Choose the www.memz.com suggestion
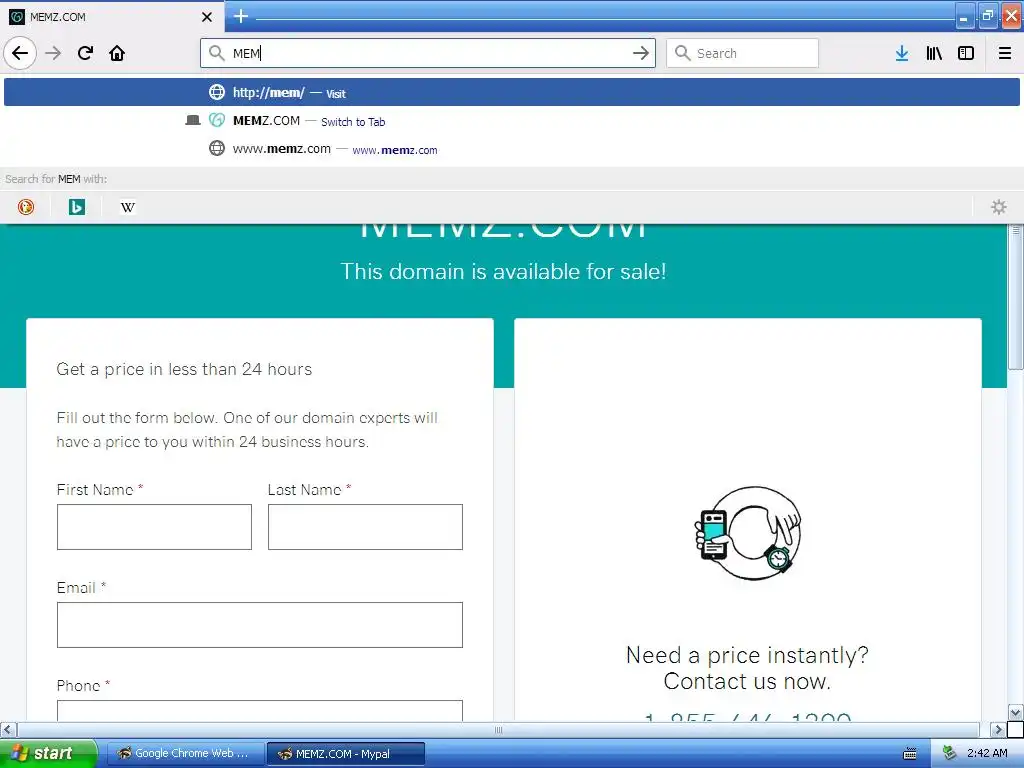Image resolution: width=1024 pixels, height=768 pixels. click(x=512, y=149)
